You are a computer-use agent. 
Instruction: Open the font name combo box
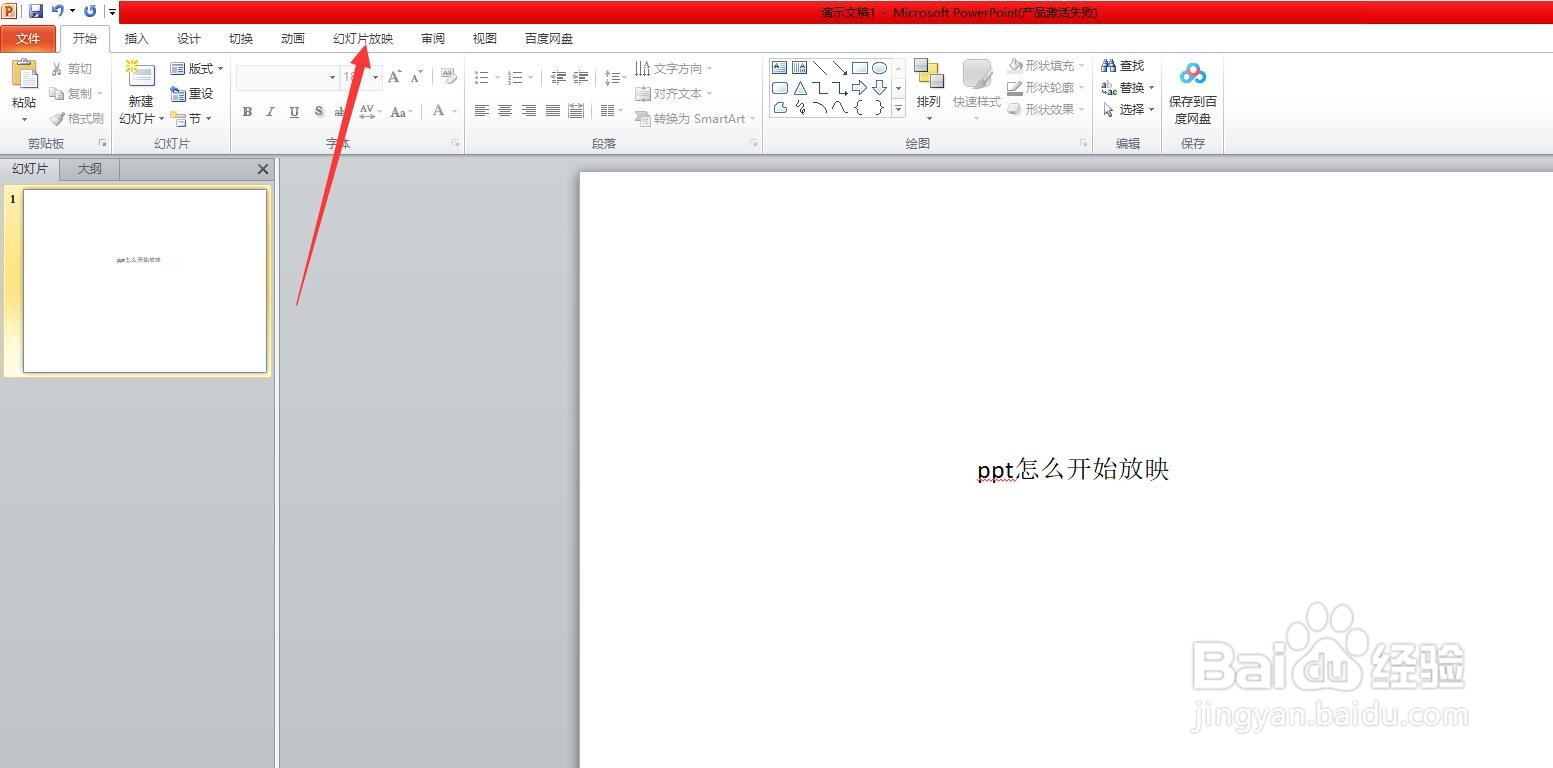pos(288,77)
